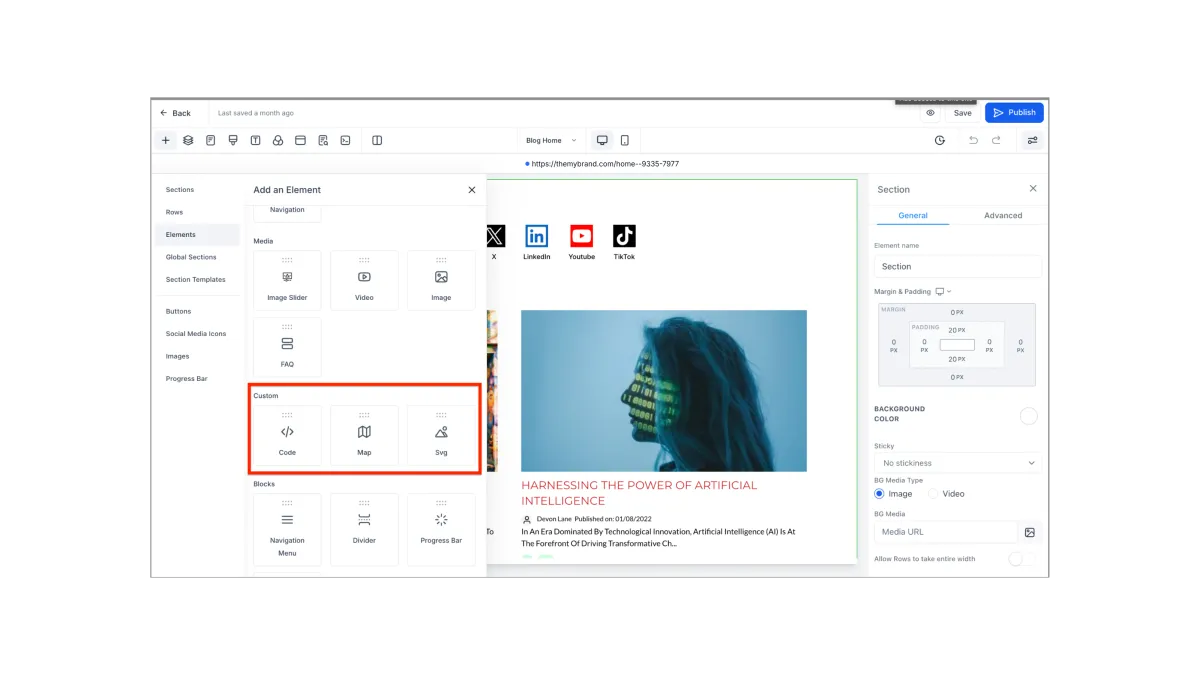Open the Blog Home page dropdown
Image resolution: width=1200 pixels, height=675 pixels.
pyautogui.click(x=551, y=141)
